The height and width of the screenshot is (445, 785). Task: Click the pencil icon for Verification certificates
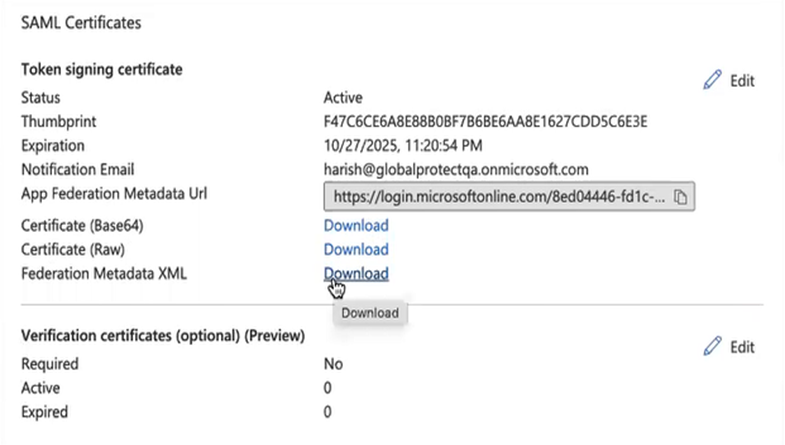[712, 346]
